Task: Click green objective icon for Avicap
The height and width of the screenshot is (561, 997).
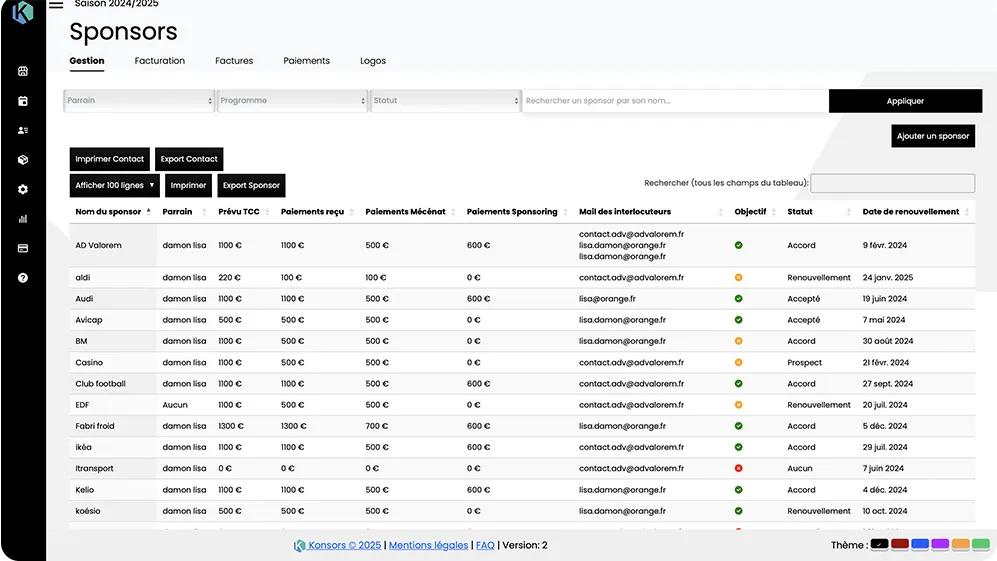Action: pyautogui.click(x=738, y=320)
